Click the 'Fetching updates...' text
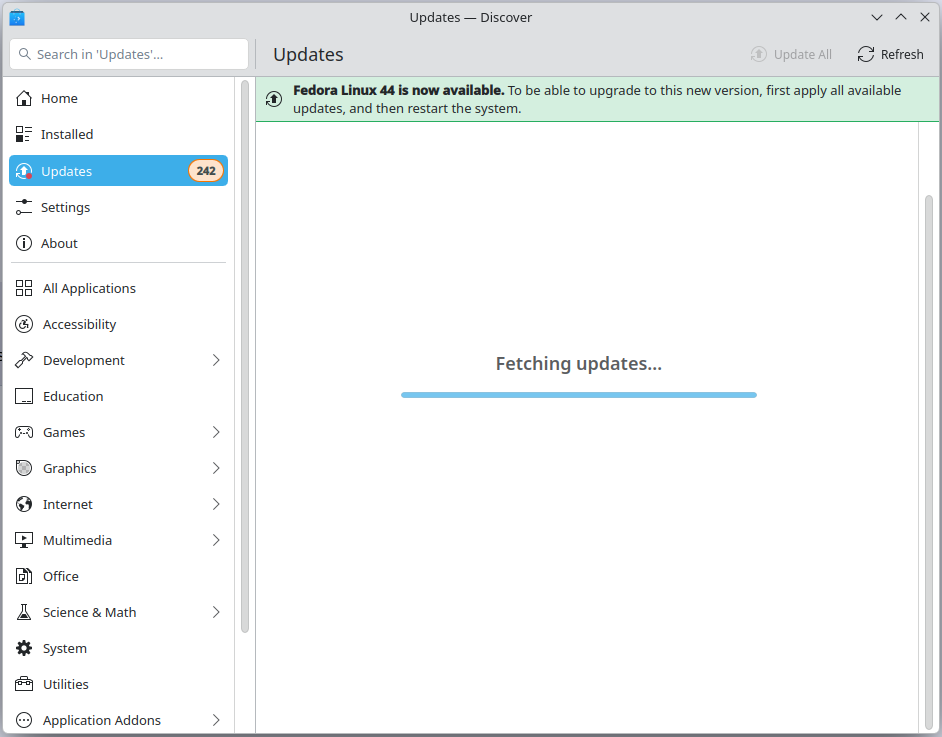The width and height of the screenshot is (942, 737). coord(579,363)
